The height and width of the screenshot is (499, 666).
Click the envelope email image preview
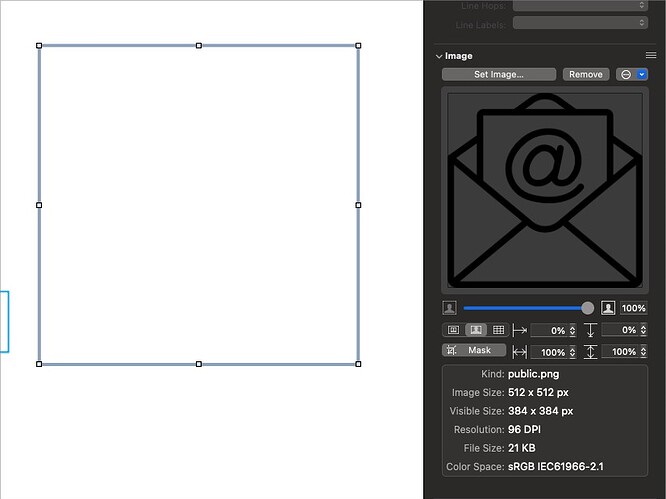tap(545, 190)
